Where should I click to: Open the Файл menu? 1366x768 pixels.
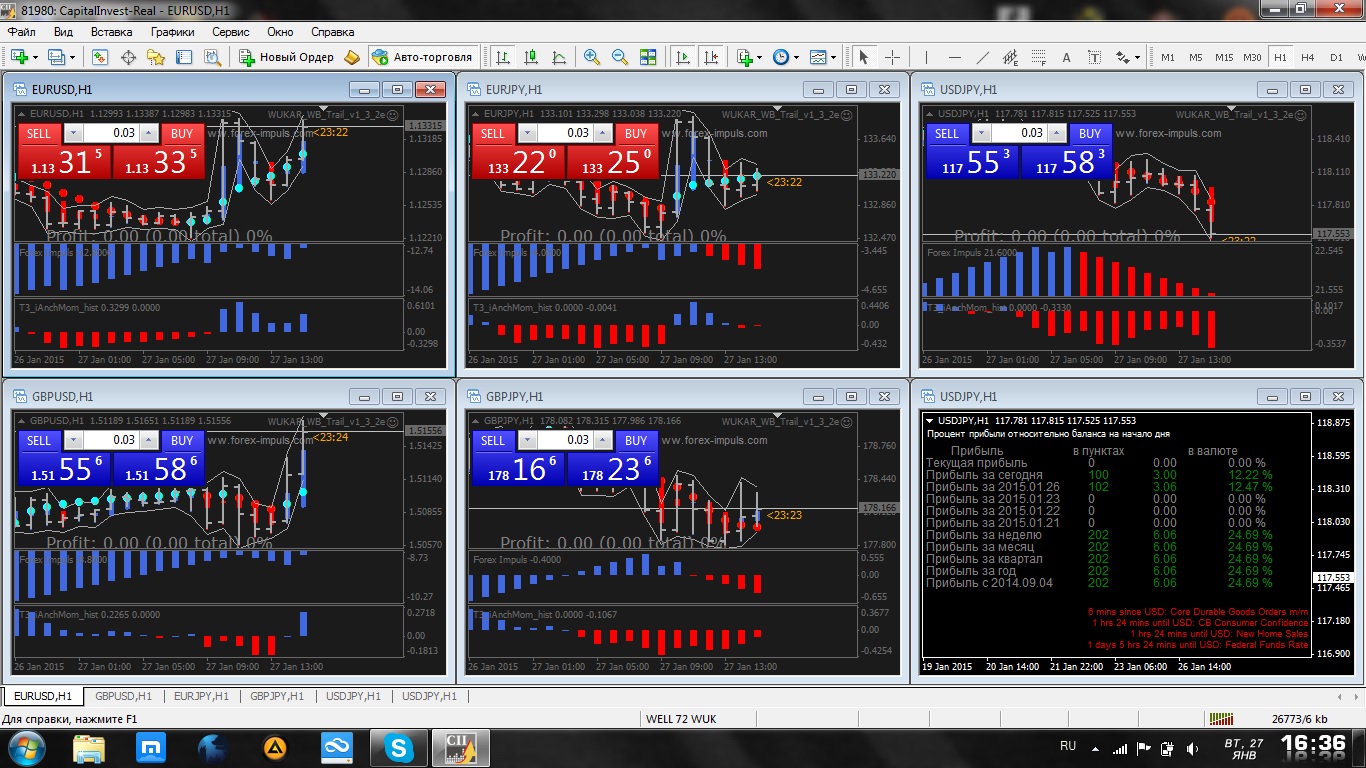click(22, 32)
